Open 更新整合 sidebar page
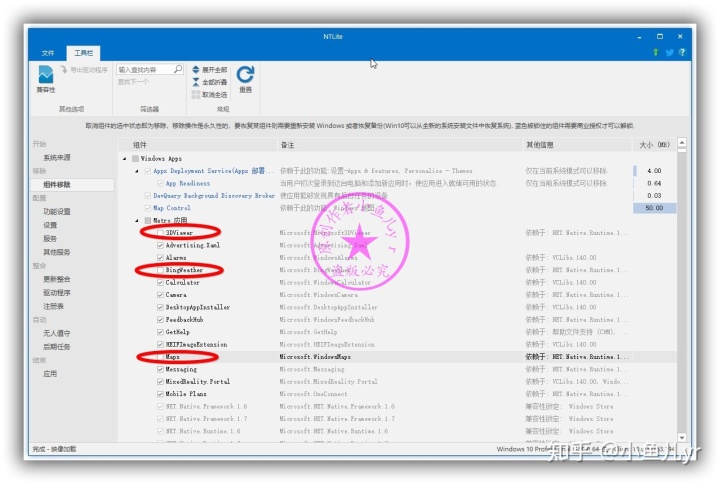The width and height of the screenshot is (720, 484). [57, 279]
